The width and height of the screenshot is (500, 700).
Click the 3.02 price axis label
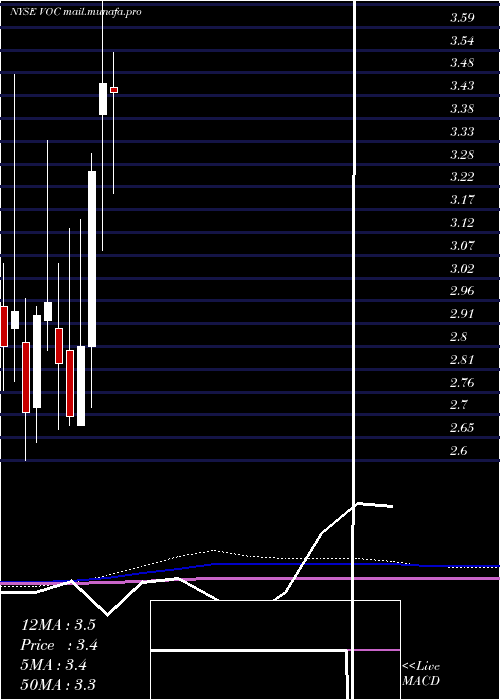(x=462, y=269)
